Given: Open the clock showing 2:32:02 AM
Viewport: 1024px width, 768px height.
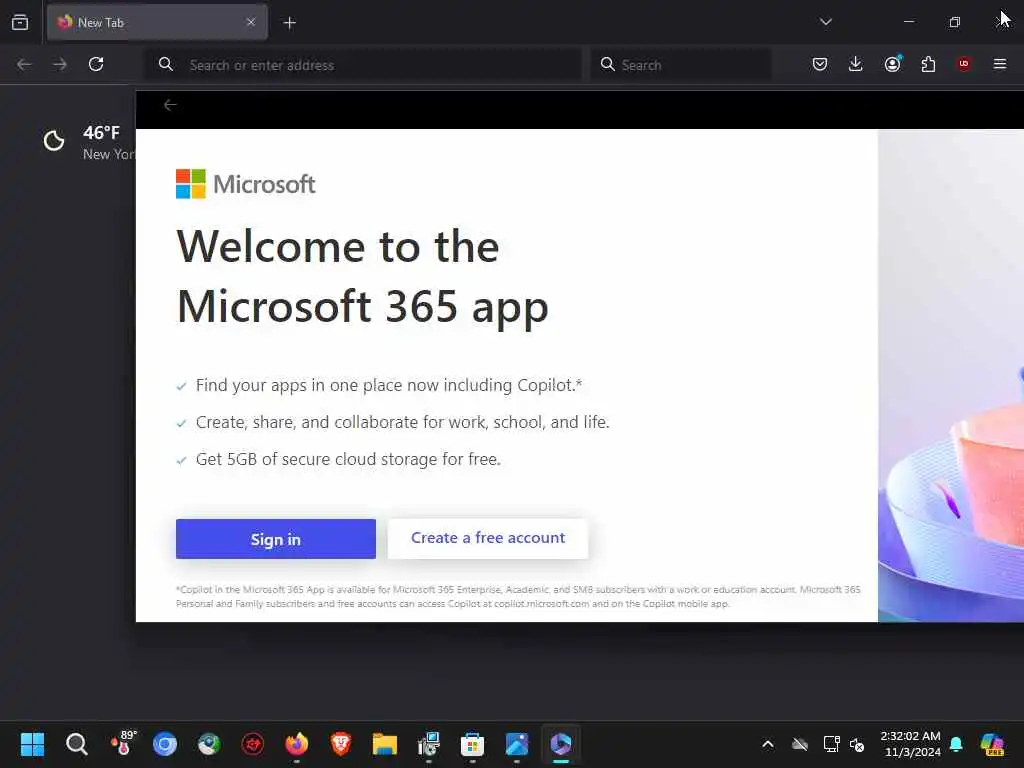Looking at the screenshot, I should click(910, 744).
